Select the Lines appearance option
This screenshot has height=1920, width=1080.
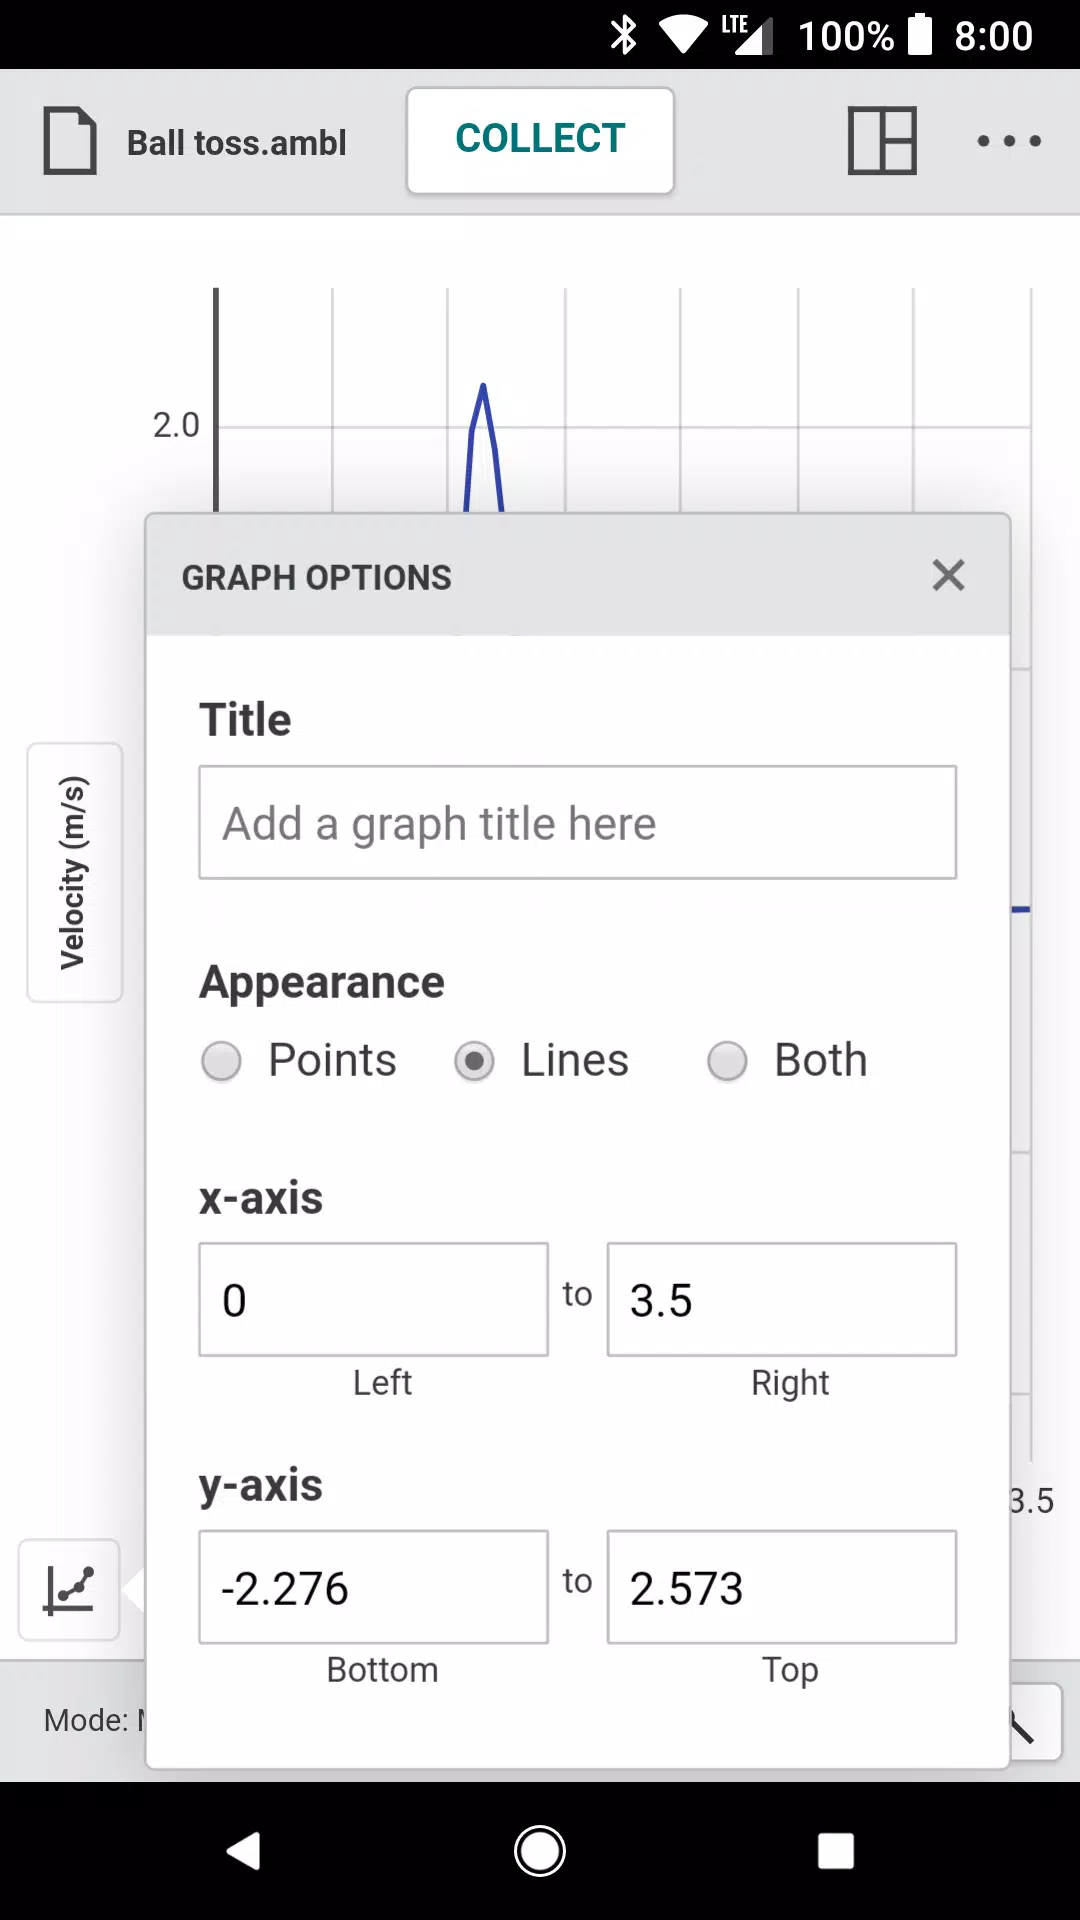541,1061
